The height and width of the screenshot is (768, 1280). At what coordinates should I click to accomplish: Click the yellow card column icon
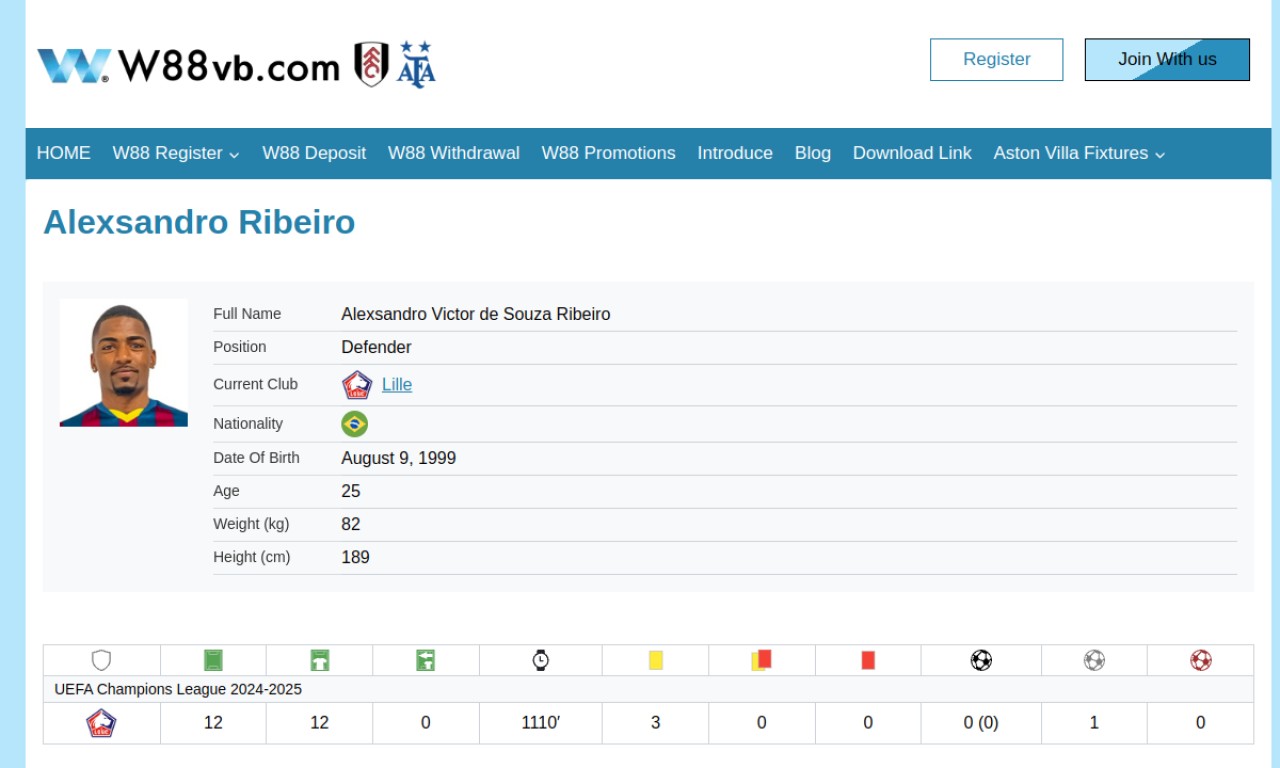655,660
